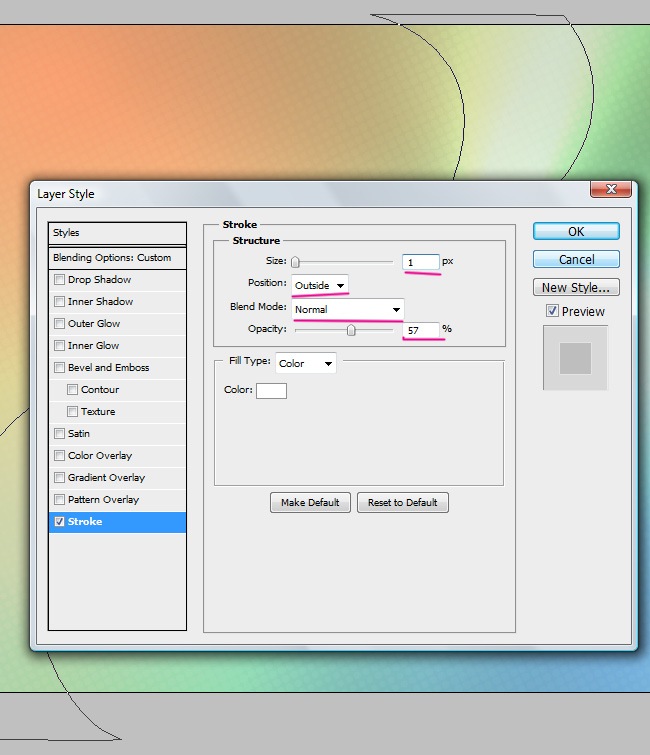Click the stroke Size input field
The image size is (650, 755).
pos(421,262)
